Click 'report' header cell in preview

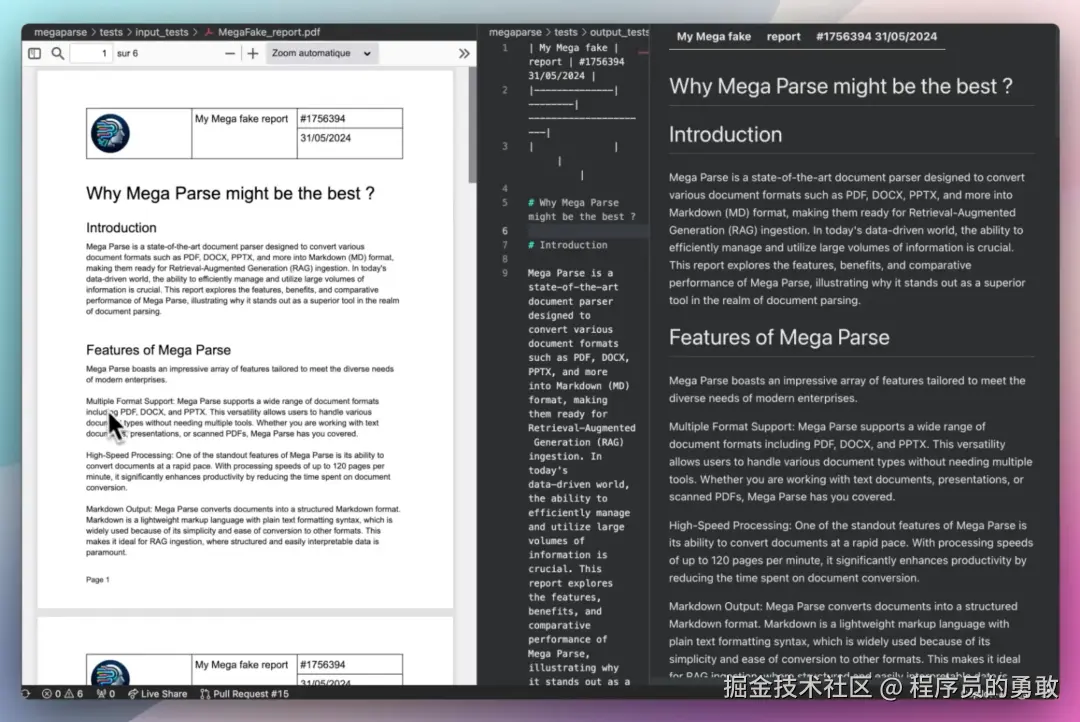[x=784, y=37]
